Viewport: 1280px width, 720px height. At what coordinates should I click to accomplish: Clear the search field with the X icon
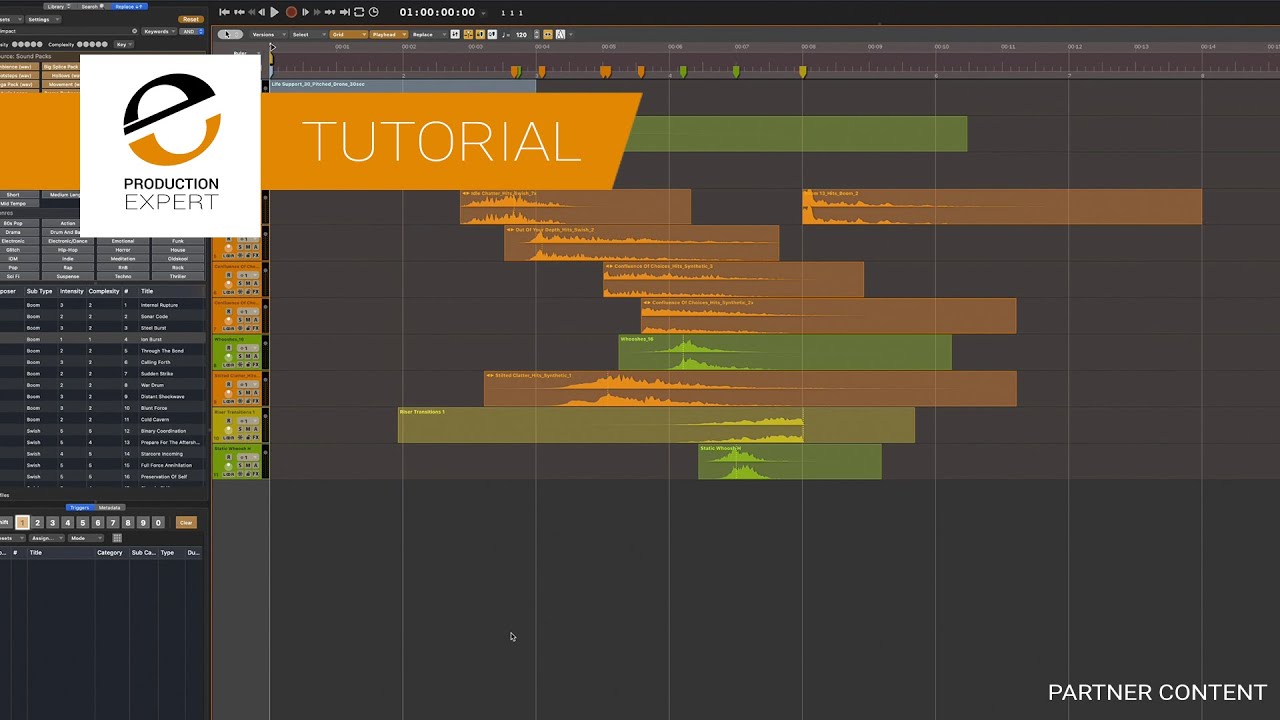coord(134,31)
